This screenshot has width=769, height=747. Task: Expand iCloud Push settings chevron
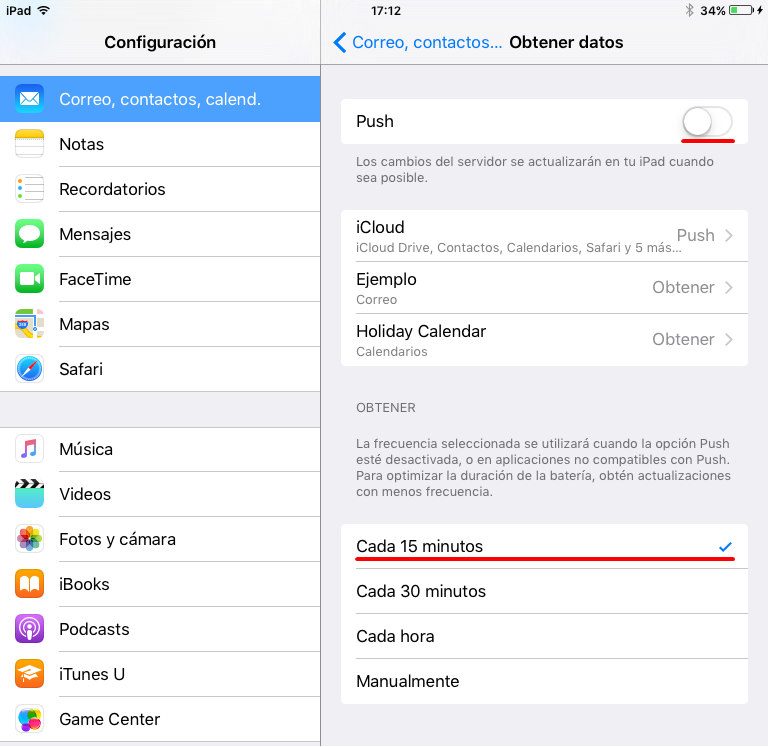click(729, 235)
